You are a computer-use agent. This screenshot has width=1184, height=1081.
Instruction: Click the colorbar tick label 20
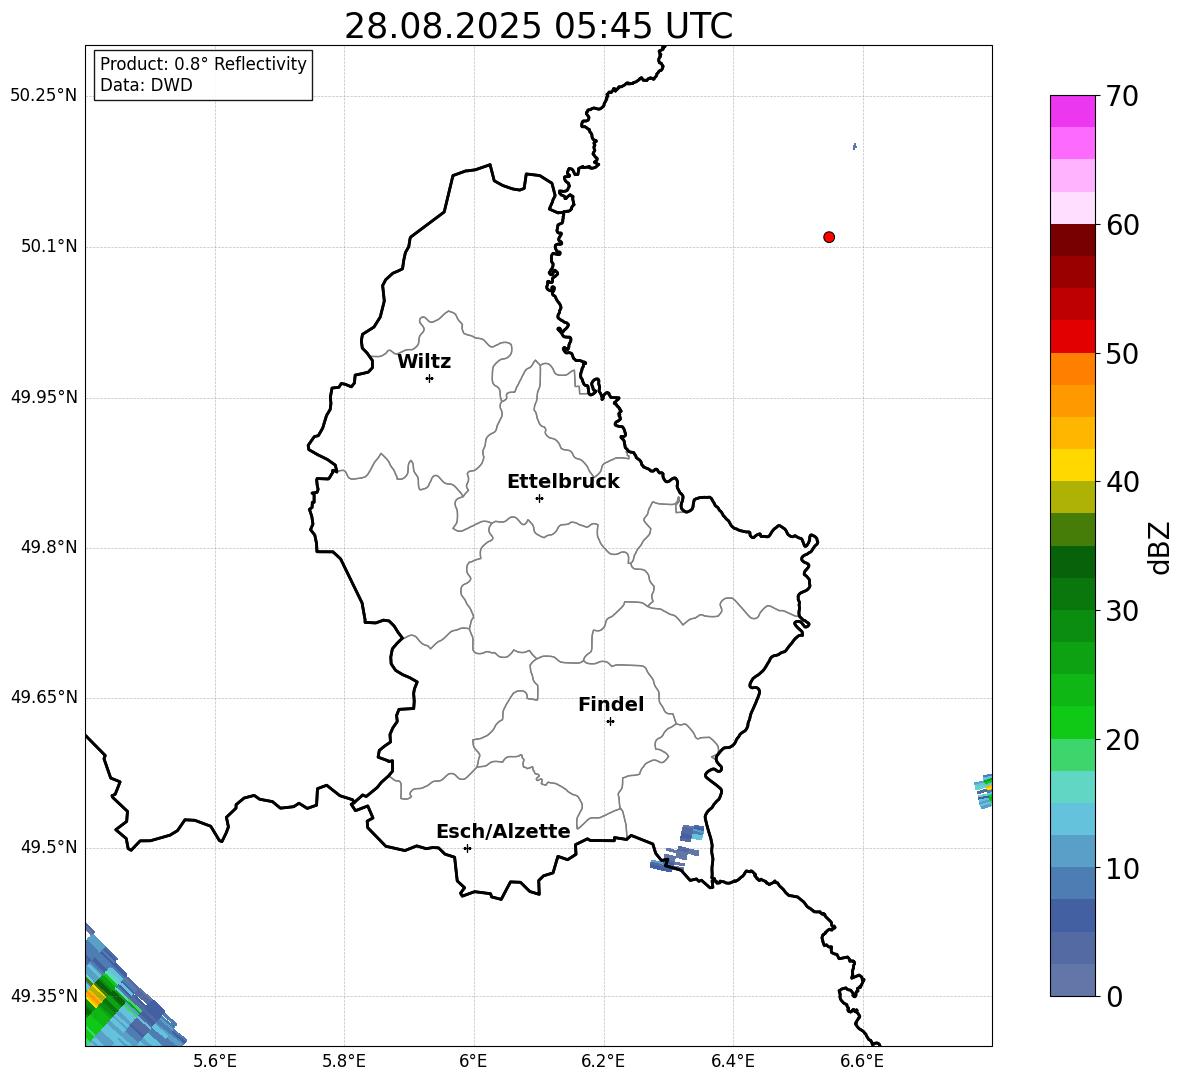point(1122,740)
